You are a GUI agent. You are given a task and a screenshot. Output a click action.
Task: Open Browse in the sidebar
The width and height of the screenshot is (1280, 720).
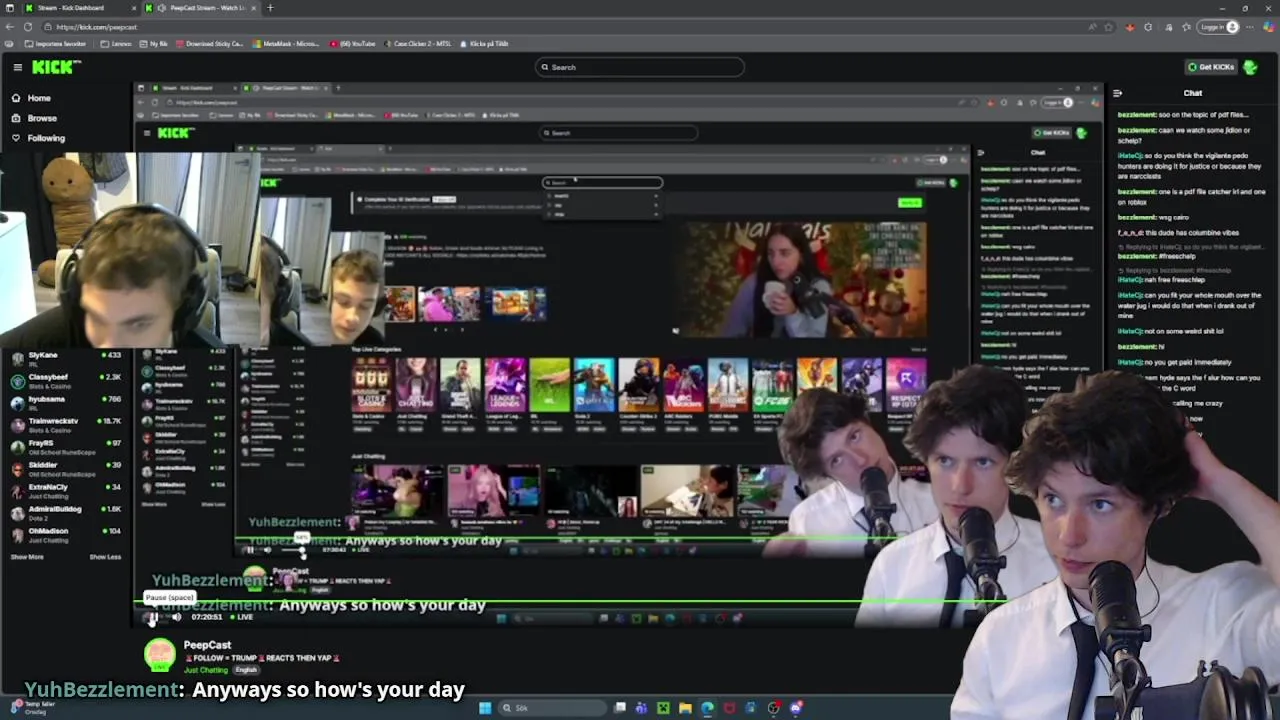(x=34, y=118)
